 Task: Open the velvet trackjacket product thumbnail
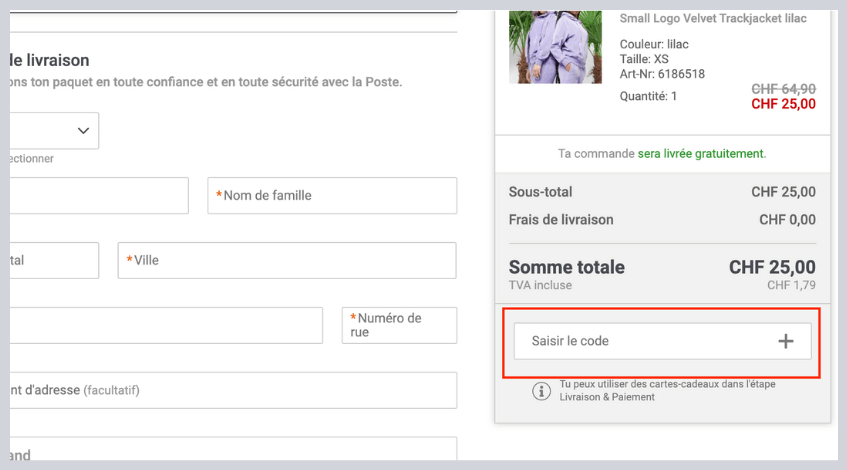coord(555,47)
